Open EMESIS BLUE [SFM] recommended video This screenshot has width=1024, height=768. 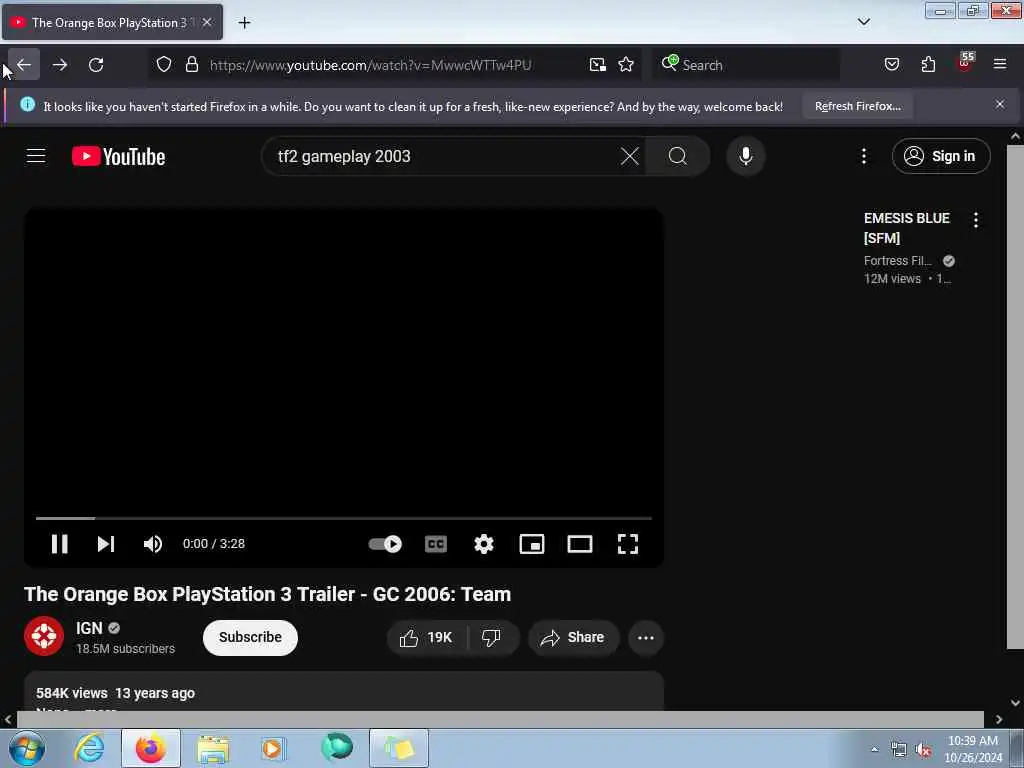tap(906, 228)
